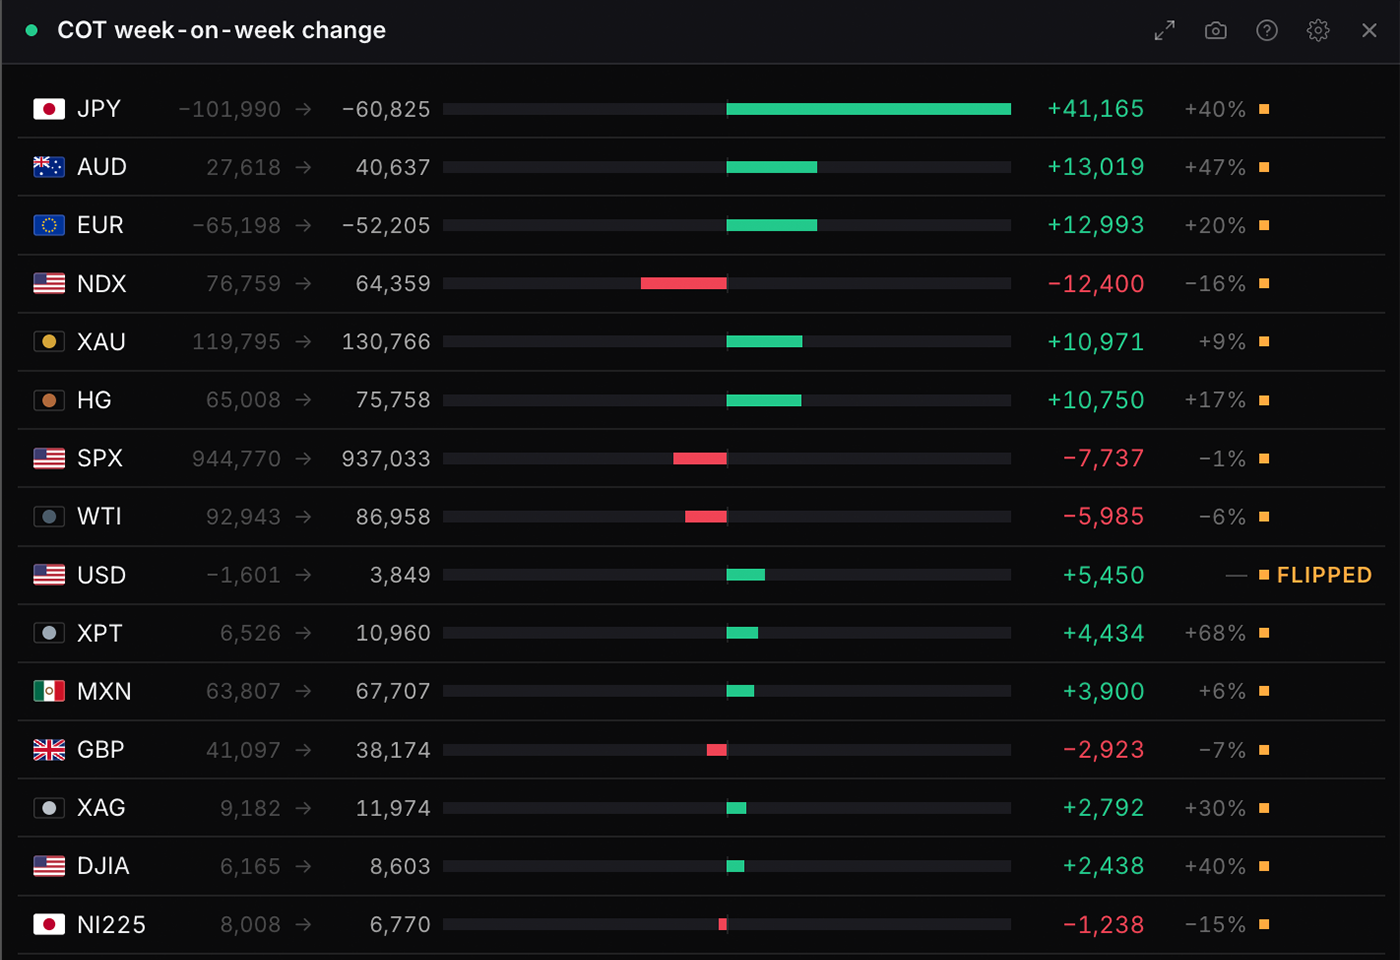Click the US flag icon for NDX

(x=49, y=284)
